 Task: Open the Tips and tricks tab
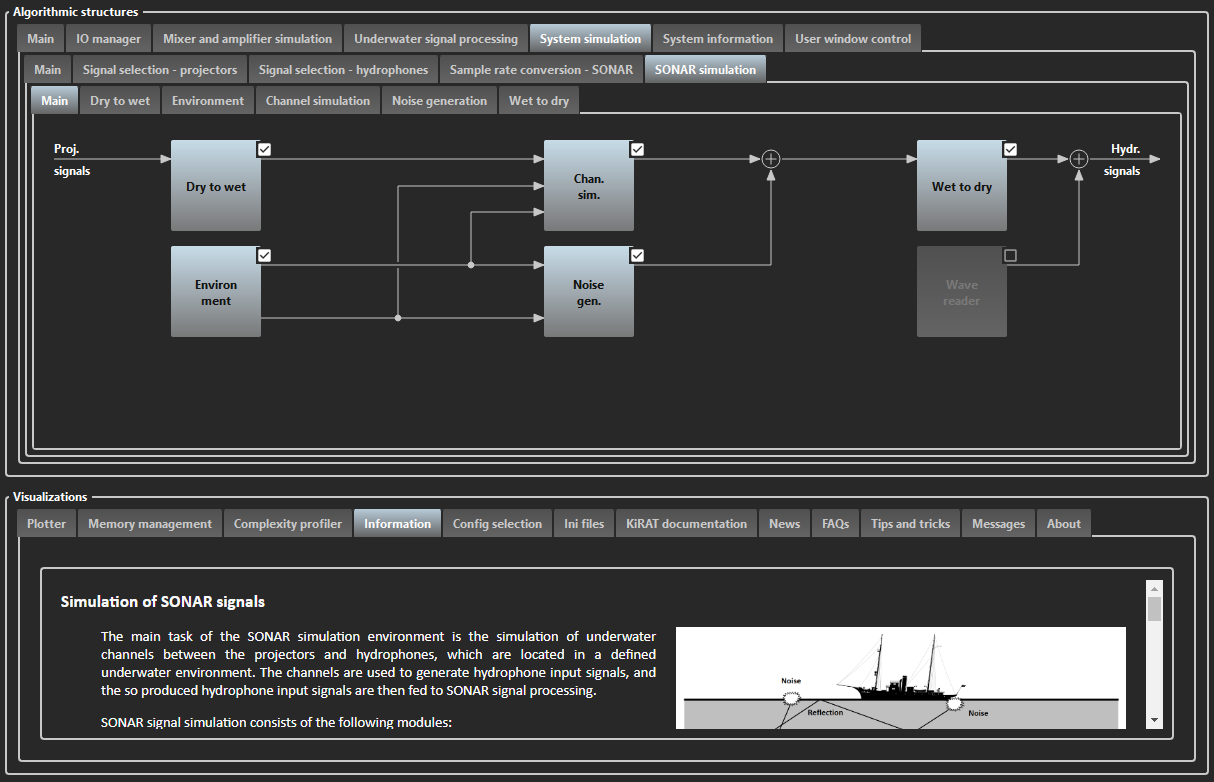(911, 524)
